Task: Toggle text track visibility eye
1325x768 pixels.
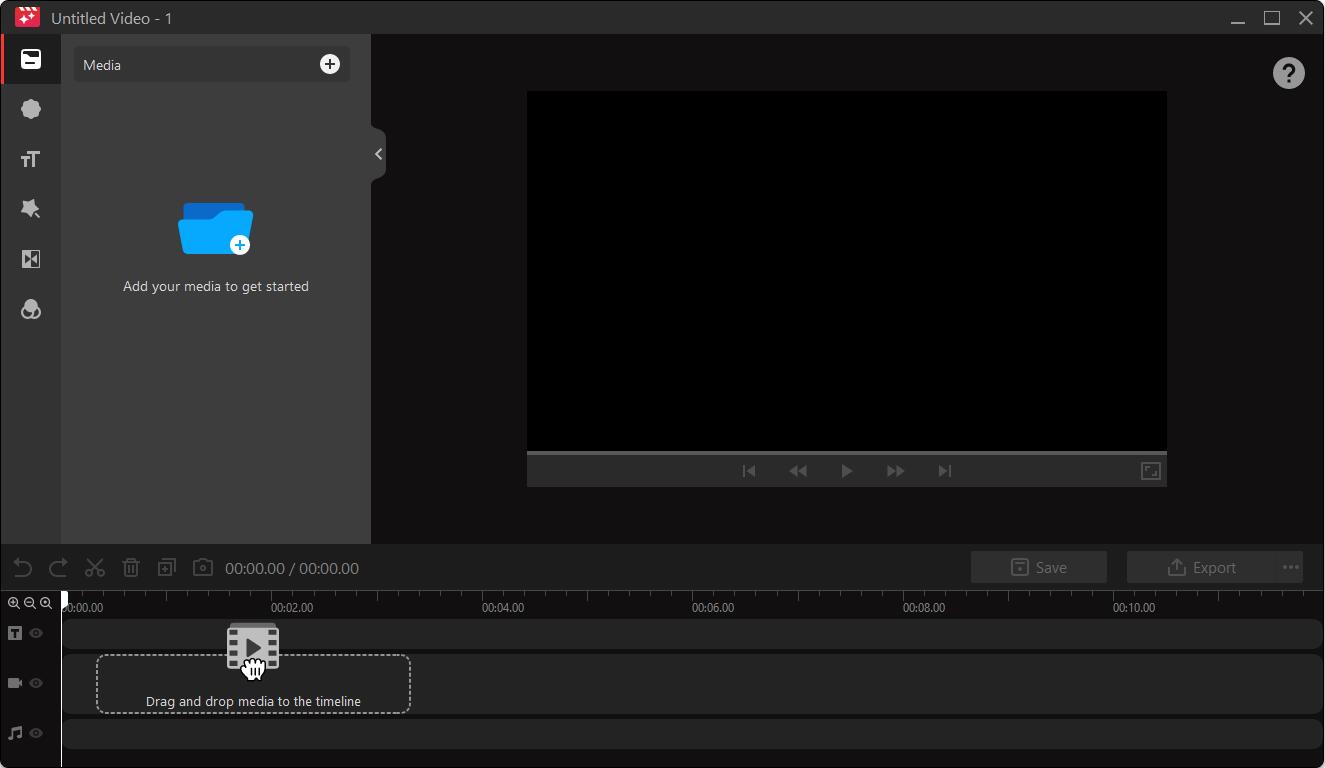Action: tap(36, 633)
